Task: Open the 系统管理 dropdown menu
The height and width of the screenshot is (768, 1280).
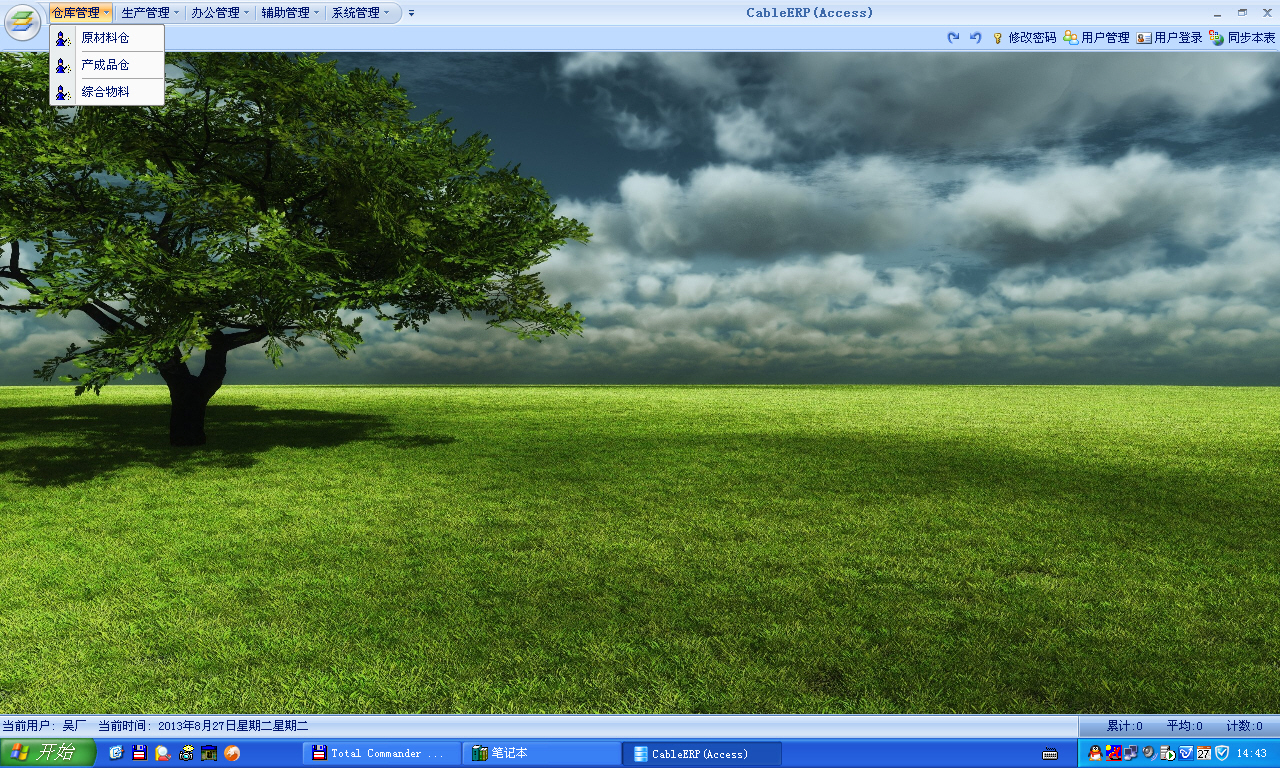Action: click(360, 13)
